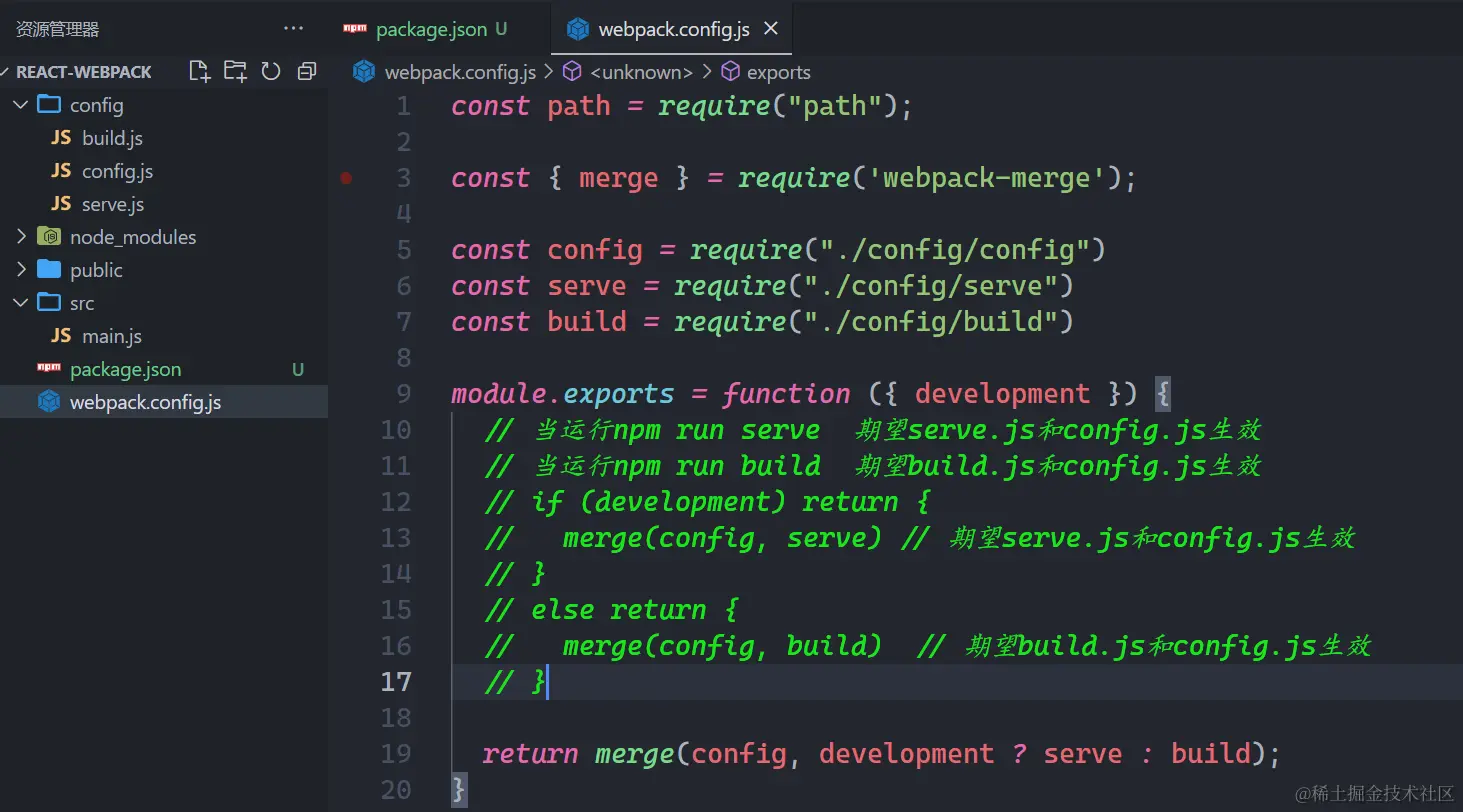Click npm icon beside package.json in tree
Viewport: 1463px width, 812px height.
[49, 368]
